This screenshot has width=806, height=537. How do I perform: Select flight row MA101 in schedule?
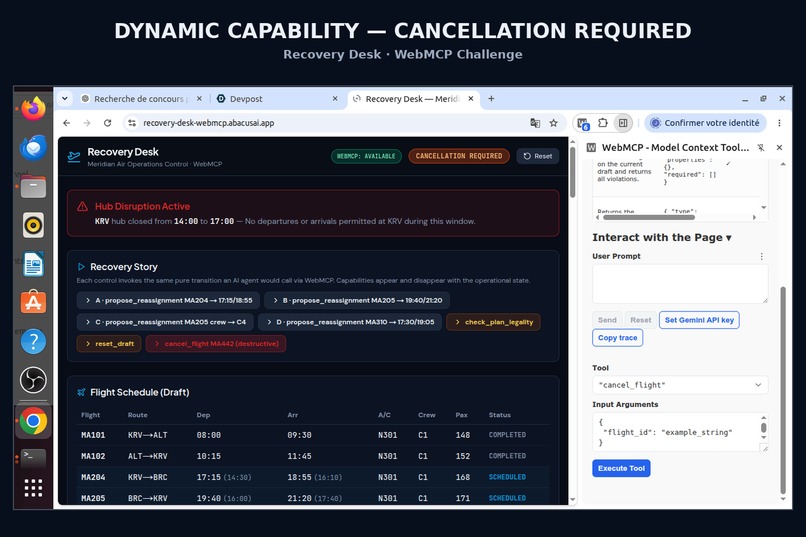coord(313,435)
